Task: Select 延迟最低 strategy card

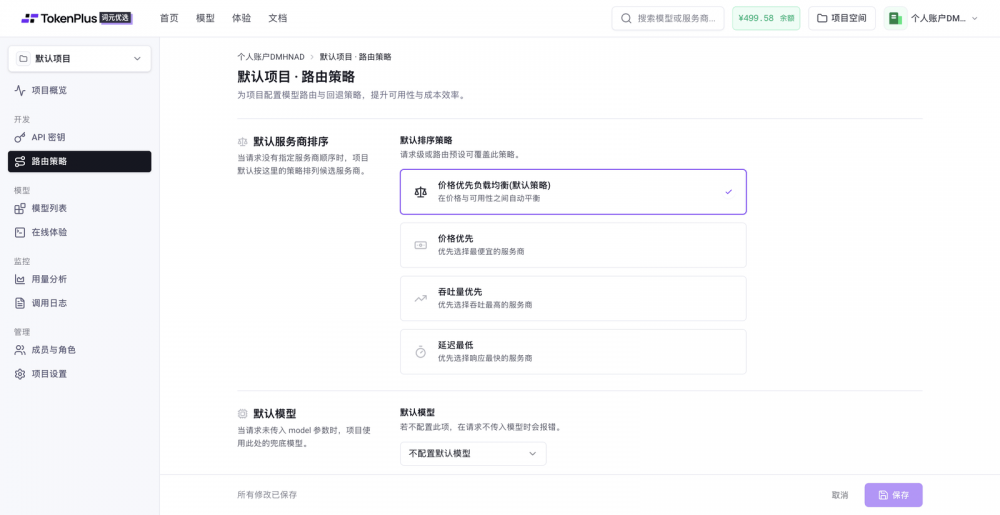Action: point(573,352)
